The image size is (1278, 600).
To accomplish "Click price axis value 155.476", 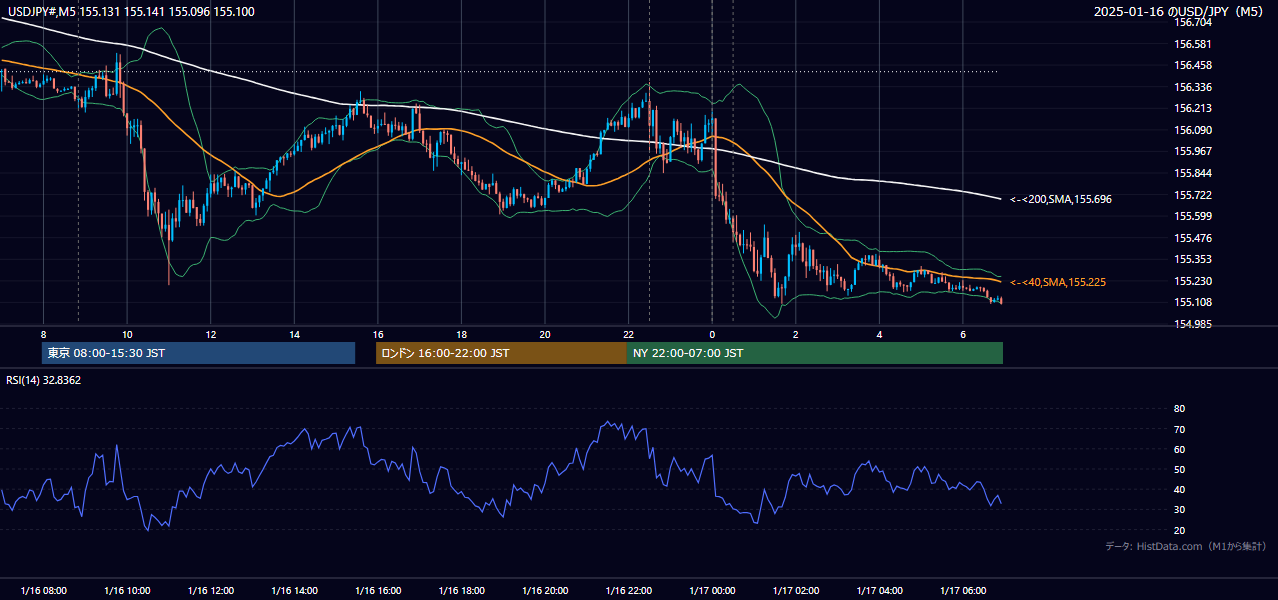I will point(1192,238).
